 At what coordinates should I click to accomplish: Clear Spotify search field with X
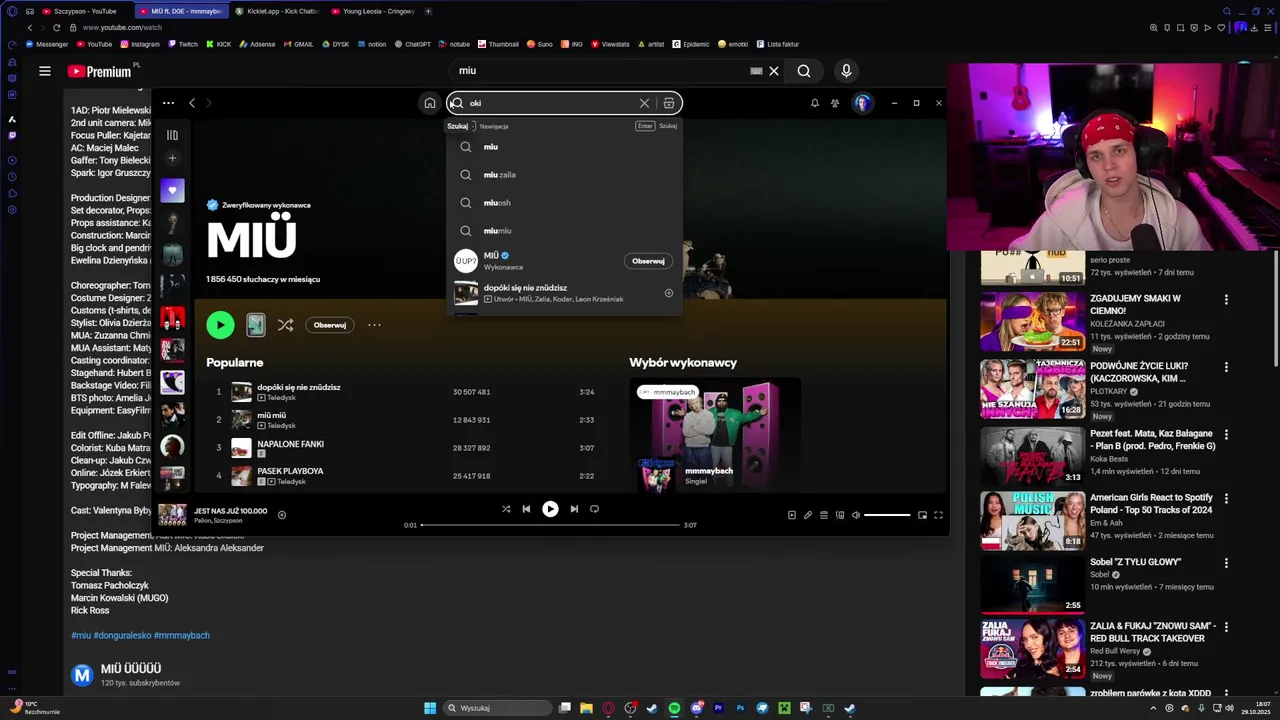point(644,103)
